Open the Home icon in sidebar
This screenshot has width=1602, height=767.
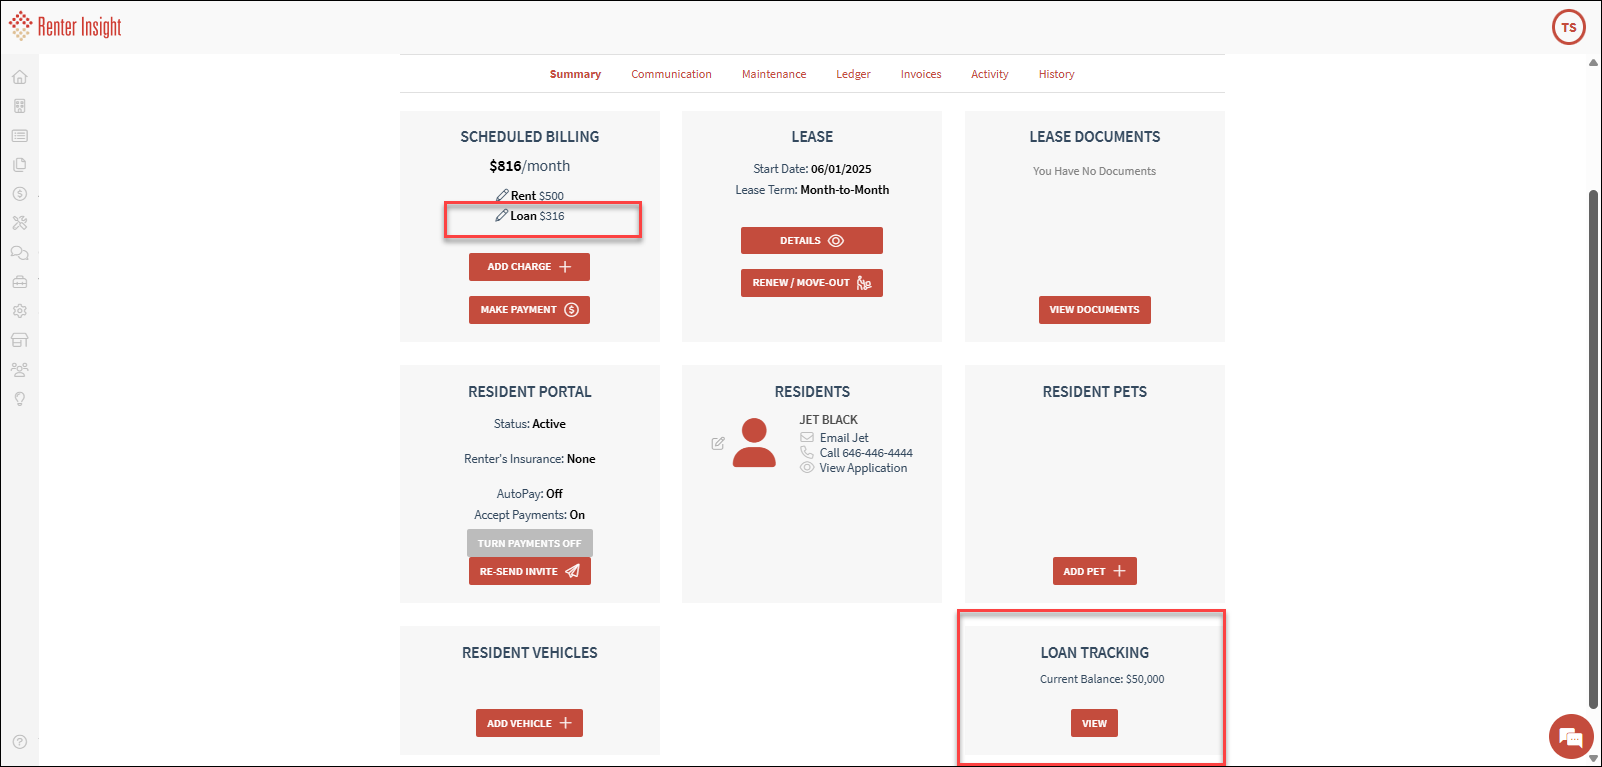tap(19, 77)
